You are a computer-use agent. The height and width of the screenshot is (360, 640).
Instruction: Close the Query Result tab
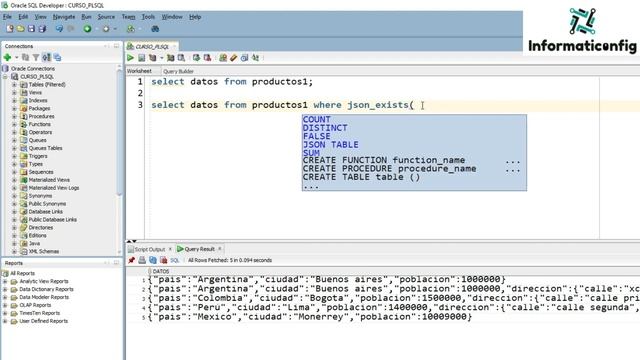point(220,249)
